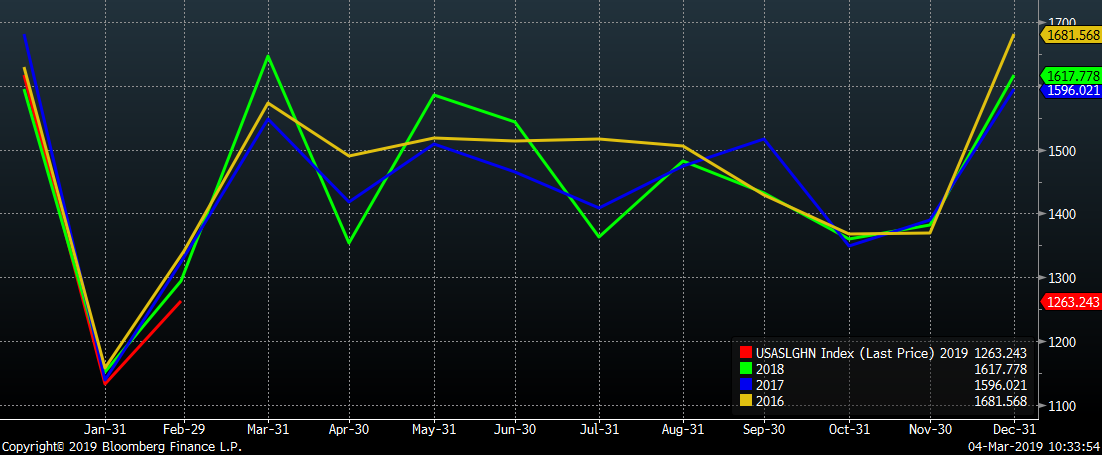Click the red 1263.243 price tag
The width and height of the screenshot is (1102, 455).
1072,302
